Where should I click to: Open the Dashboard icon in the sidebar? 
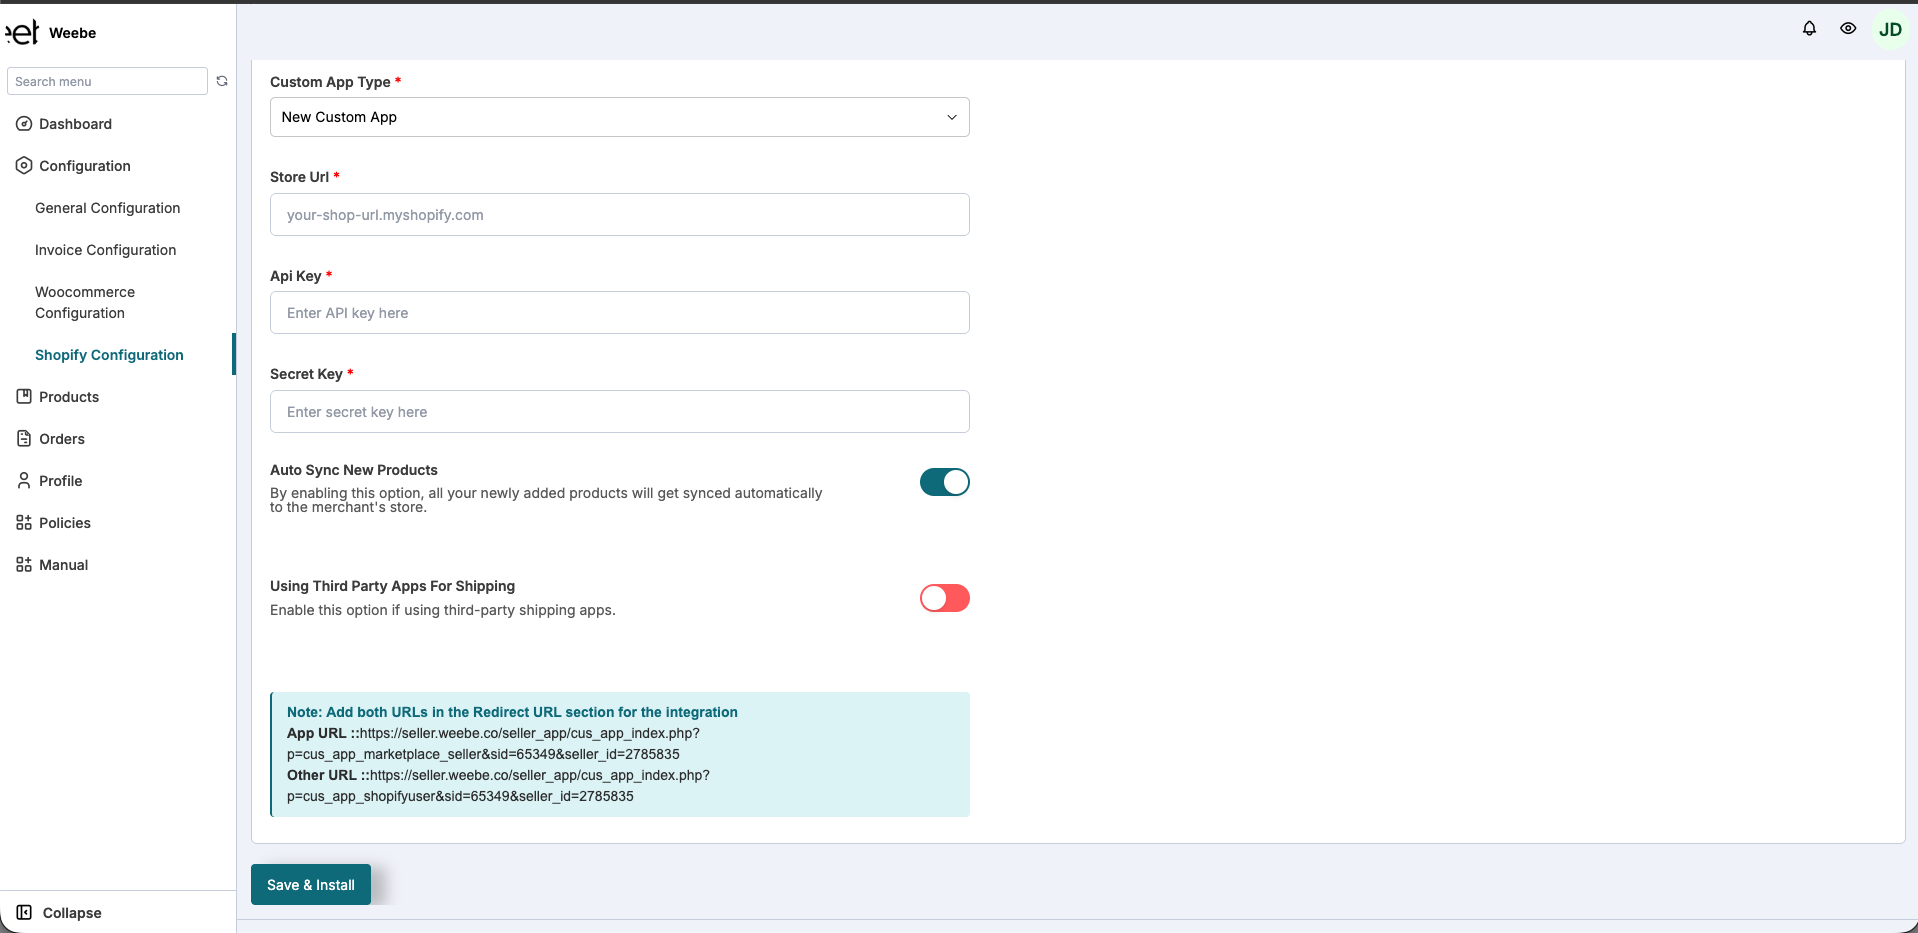[23, 123]
